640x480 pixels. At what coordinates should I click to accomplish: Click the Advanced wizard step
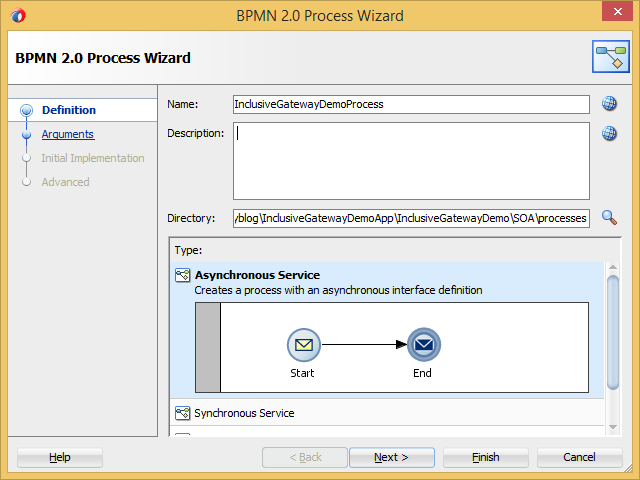pyautogui.click(x=65, y=182)
